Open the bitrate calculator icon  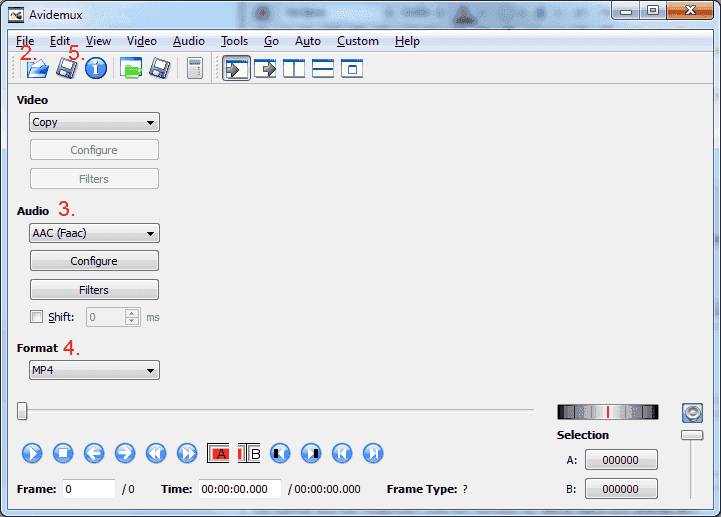tap(195, 69)
